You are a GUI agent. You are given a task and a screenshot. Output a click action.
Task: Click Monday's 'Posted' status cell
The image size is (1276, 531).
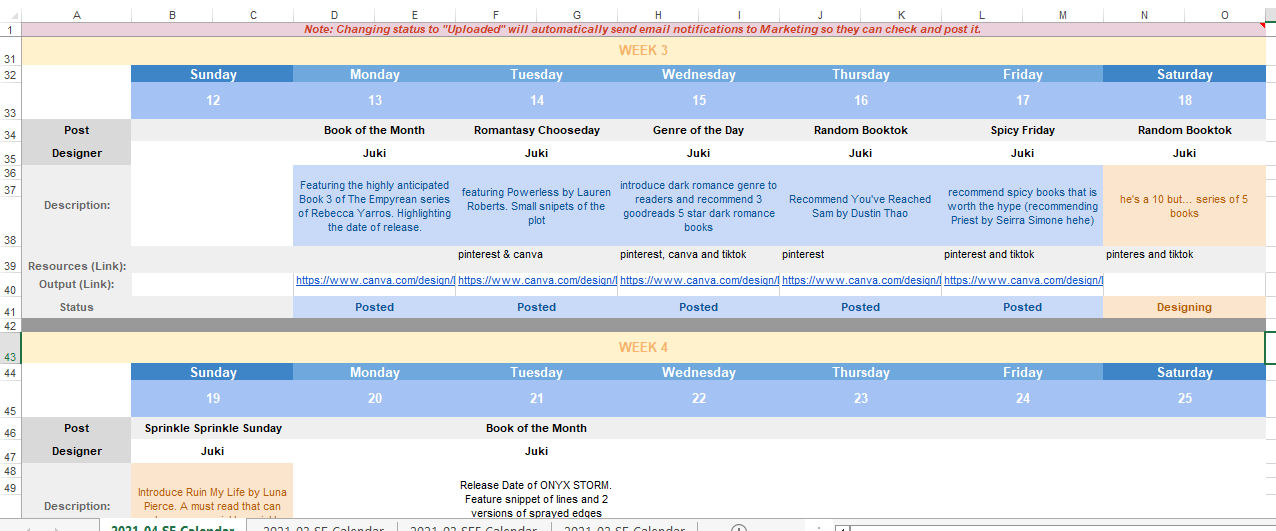pyautogui.click(x=375, y=307)
